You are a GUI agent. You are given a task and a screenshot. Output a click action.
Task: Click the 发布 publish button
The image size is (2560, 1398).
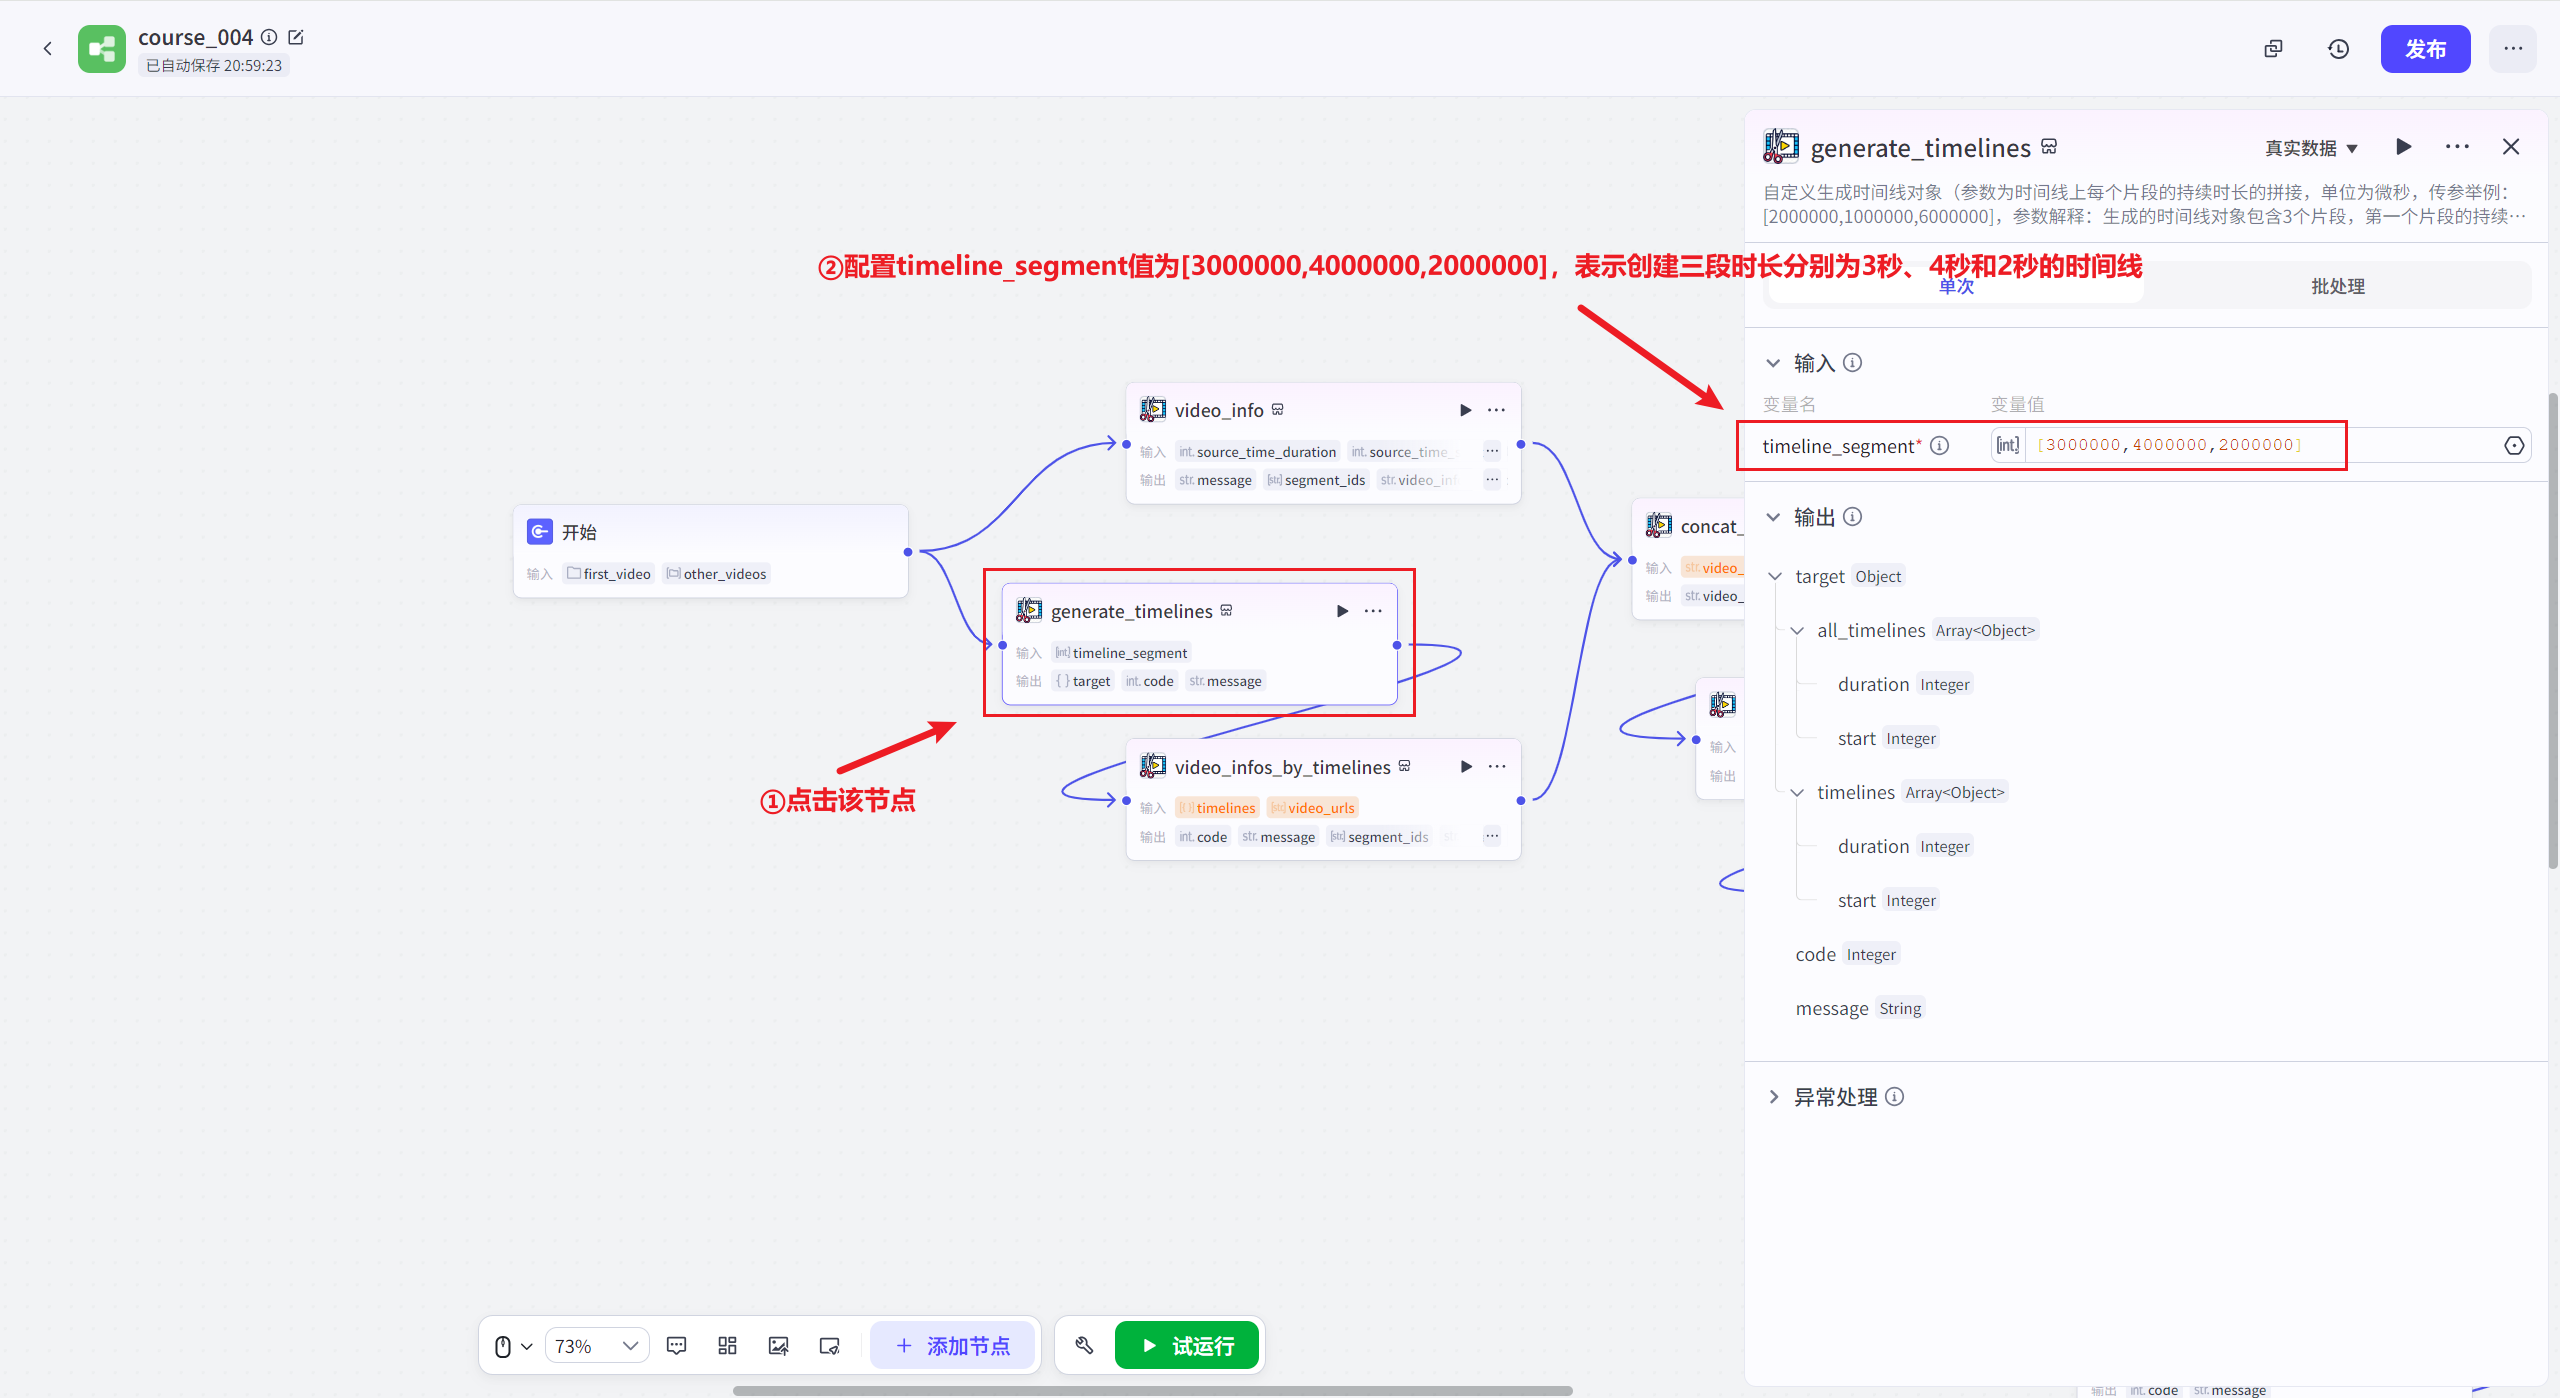(2424, 49)
